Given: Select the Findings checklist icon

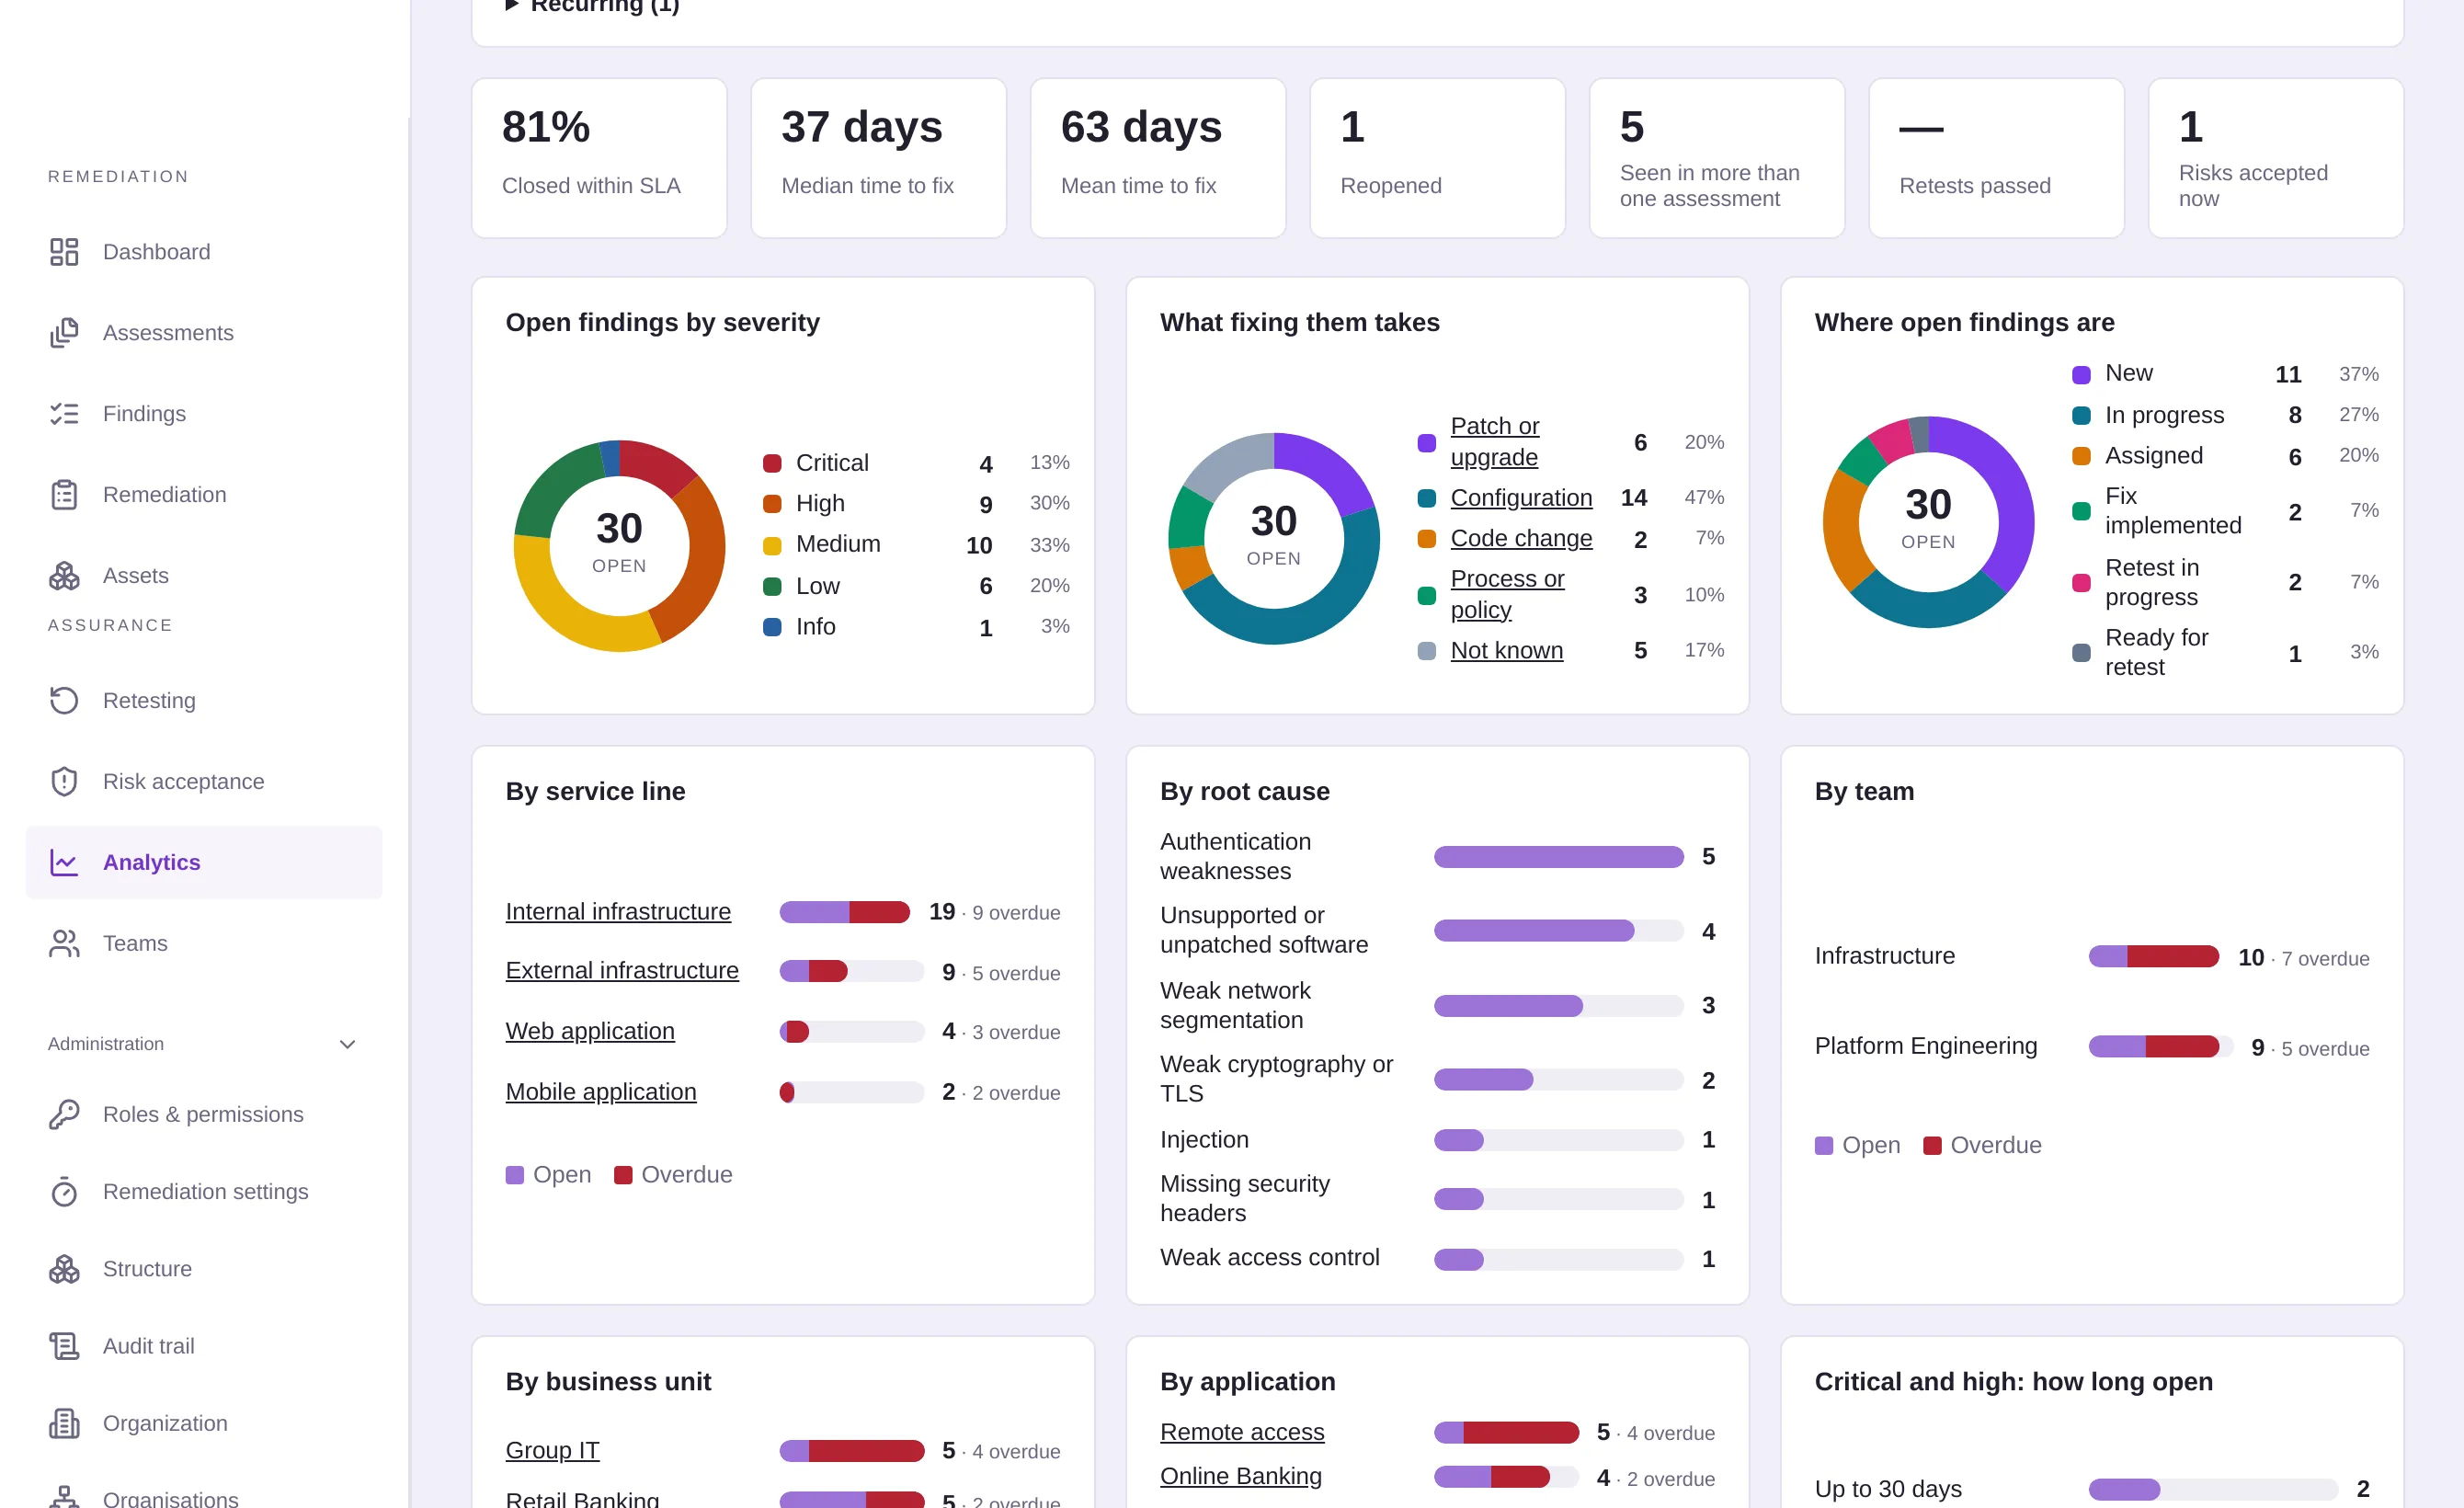Looking at the screenshot, I should [x=64, y=414].
